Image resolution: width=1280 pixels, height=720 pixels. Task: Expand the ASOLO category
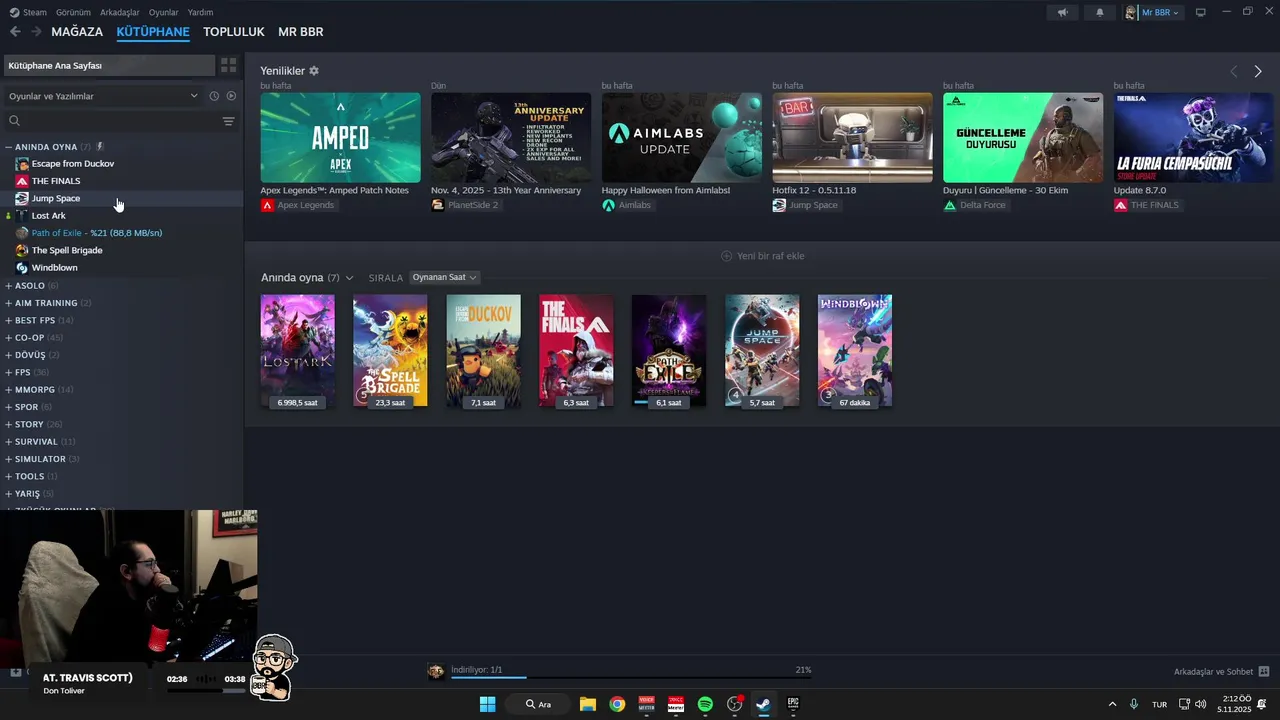[8, 286]
